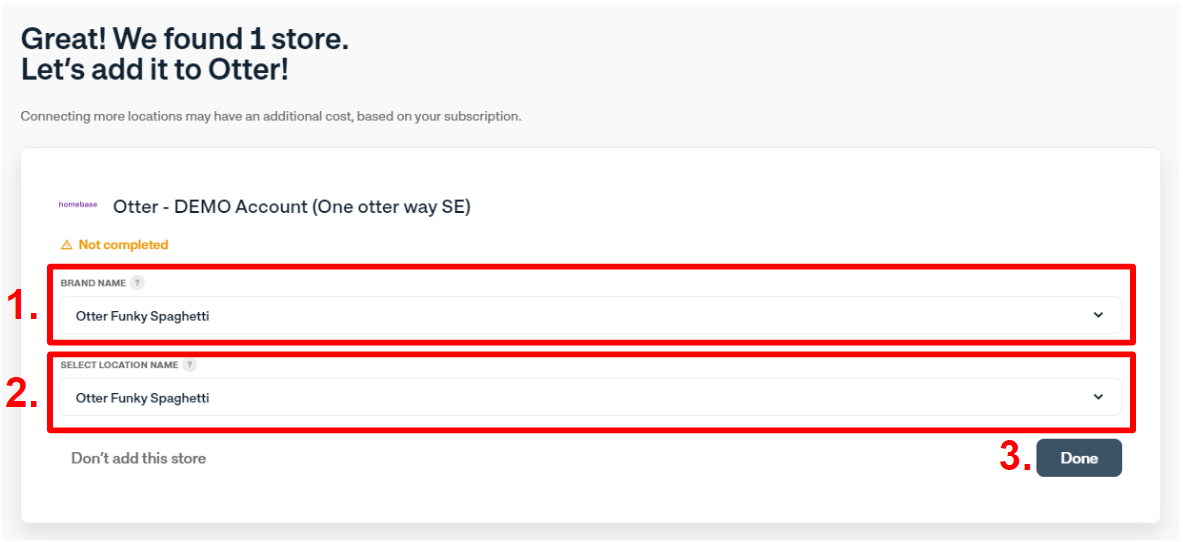Click the Select Location Name help icon
Image resolution: width=1183 pixels, height=542 pixels.
[x=189, y=365]
